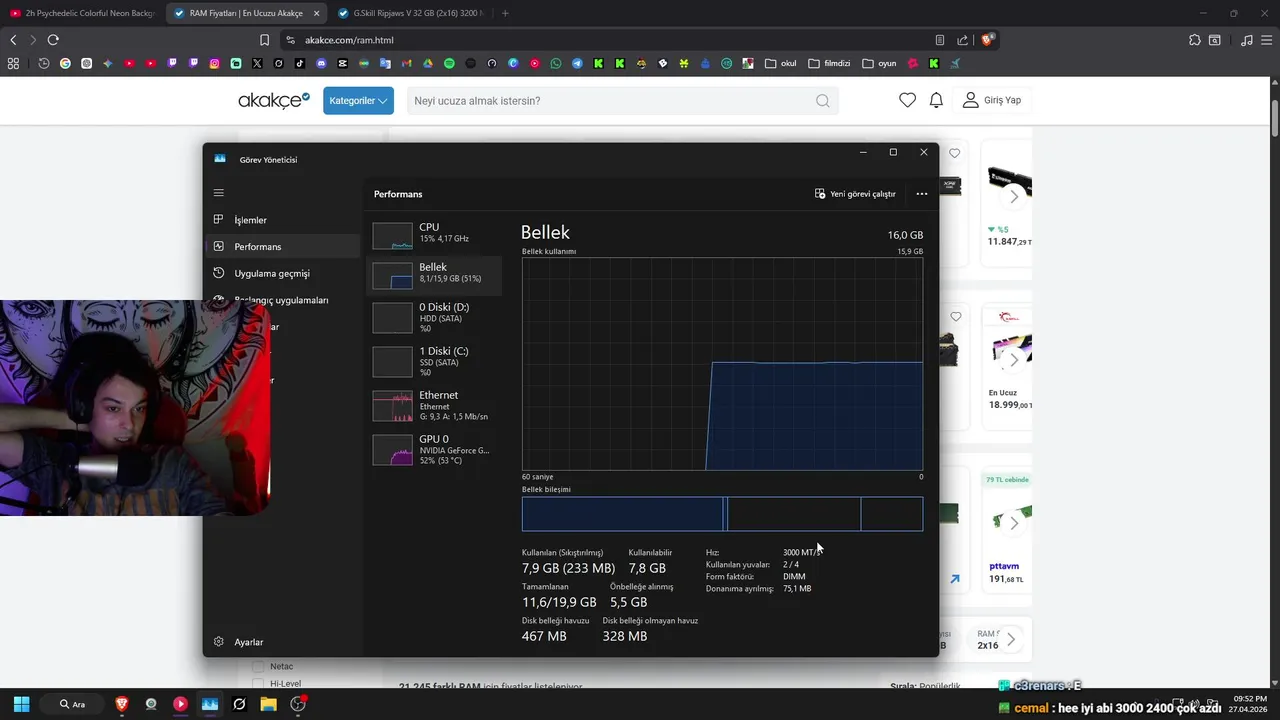Open a new browser tab with plus button
Image resolution: width=1280 pixels, height=720 pixels.
click(x=505, y=13)
